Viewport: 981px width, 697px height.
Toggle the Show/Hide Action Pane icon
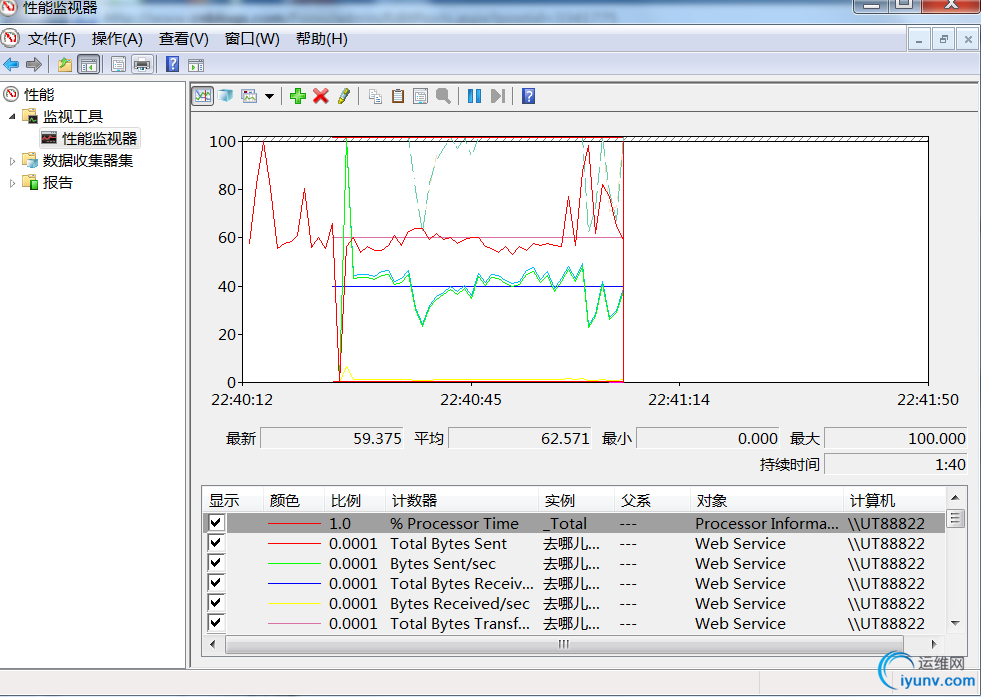[x=196, y=64]
